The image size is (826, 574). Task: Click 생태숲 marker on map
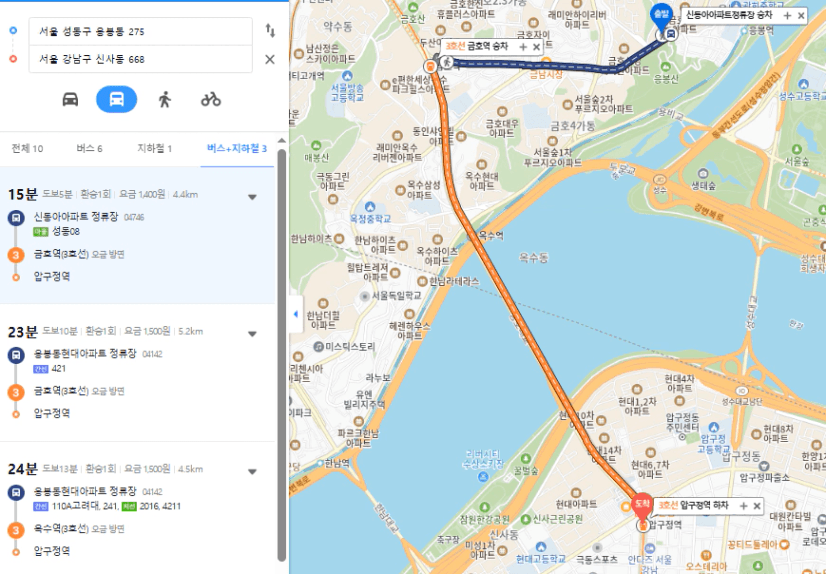coord(703,173)
